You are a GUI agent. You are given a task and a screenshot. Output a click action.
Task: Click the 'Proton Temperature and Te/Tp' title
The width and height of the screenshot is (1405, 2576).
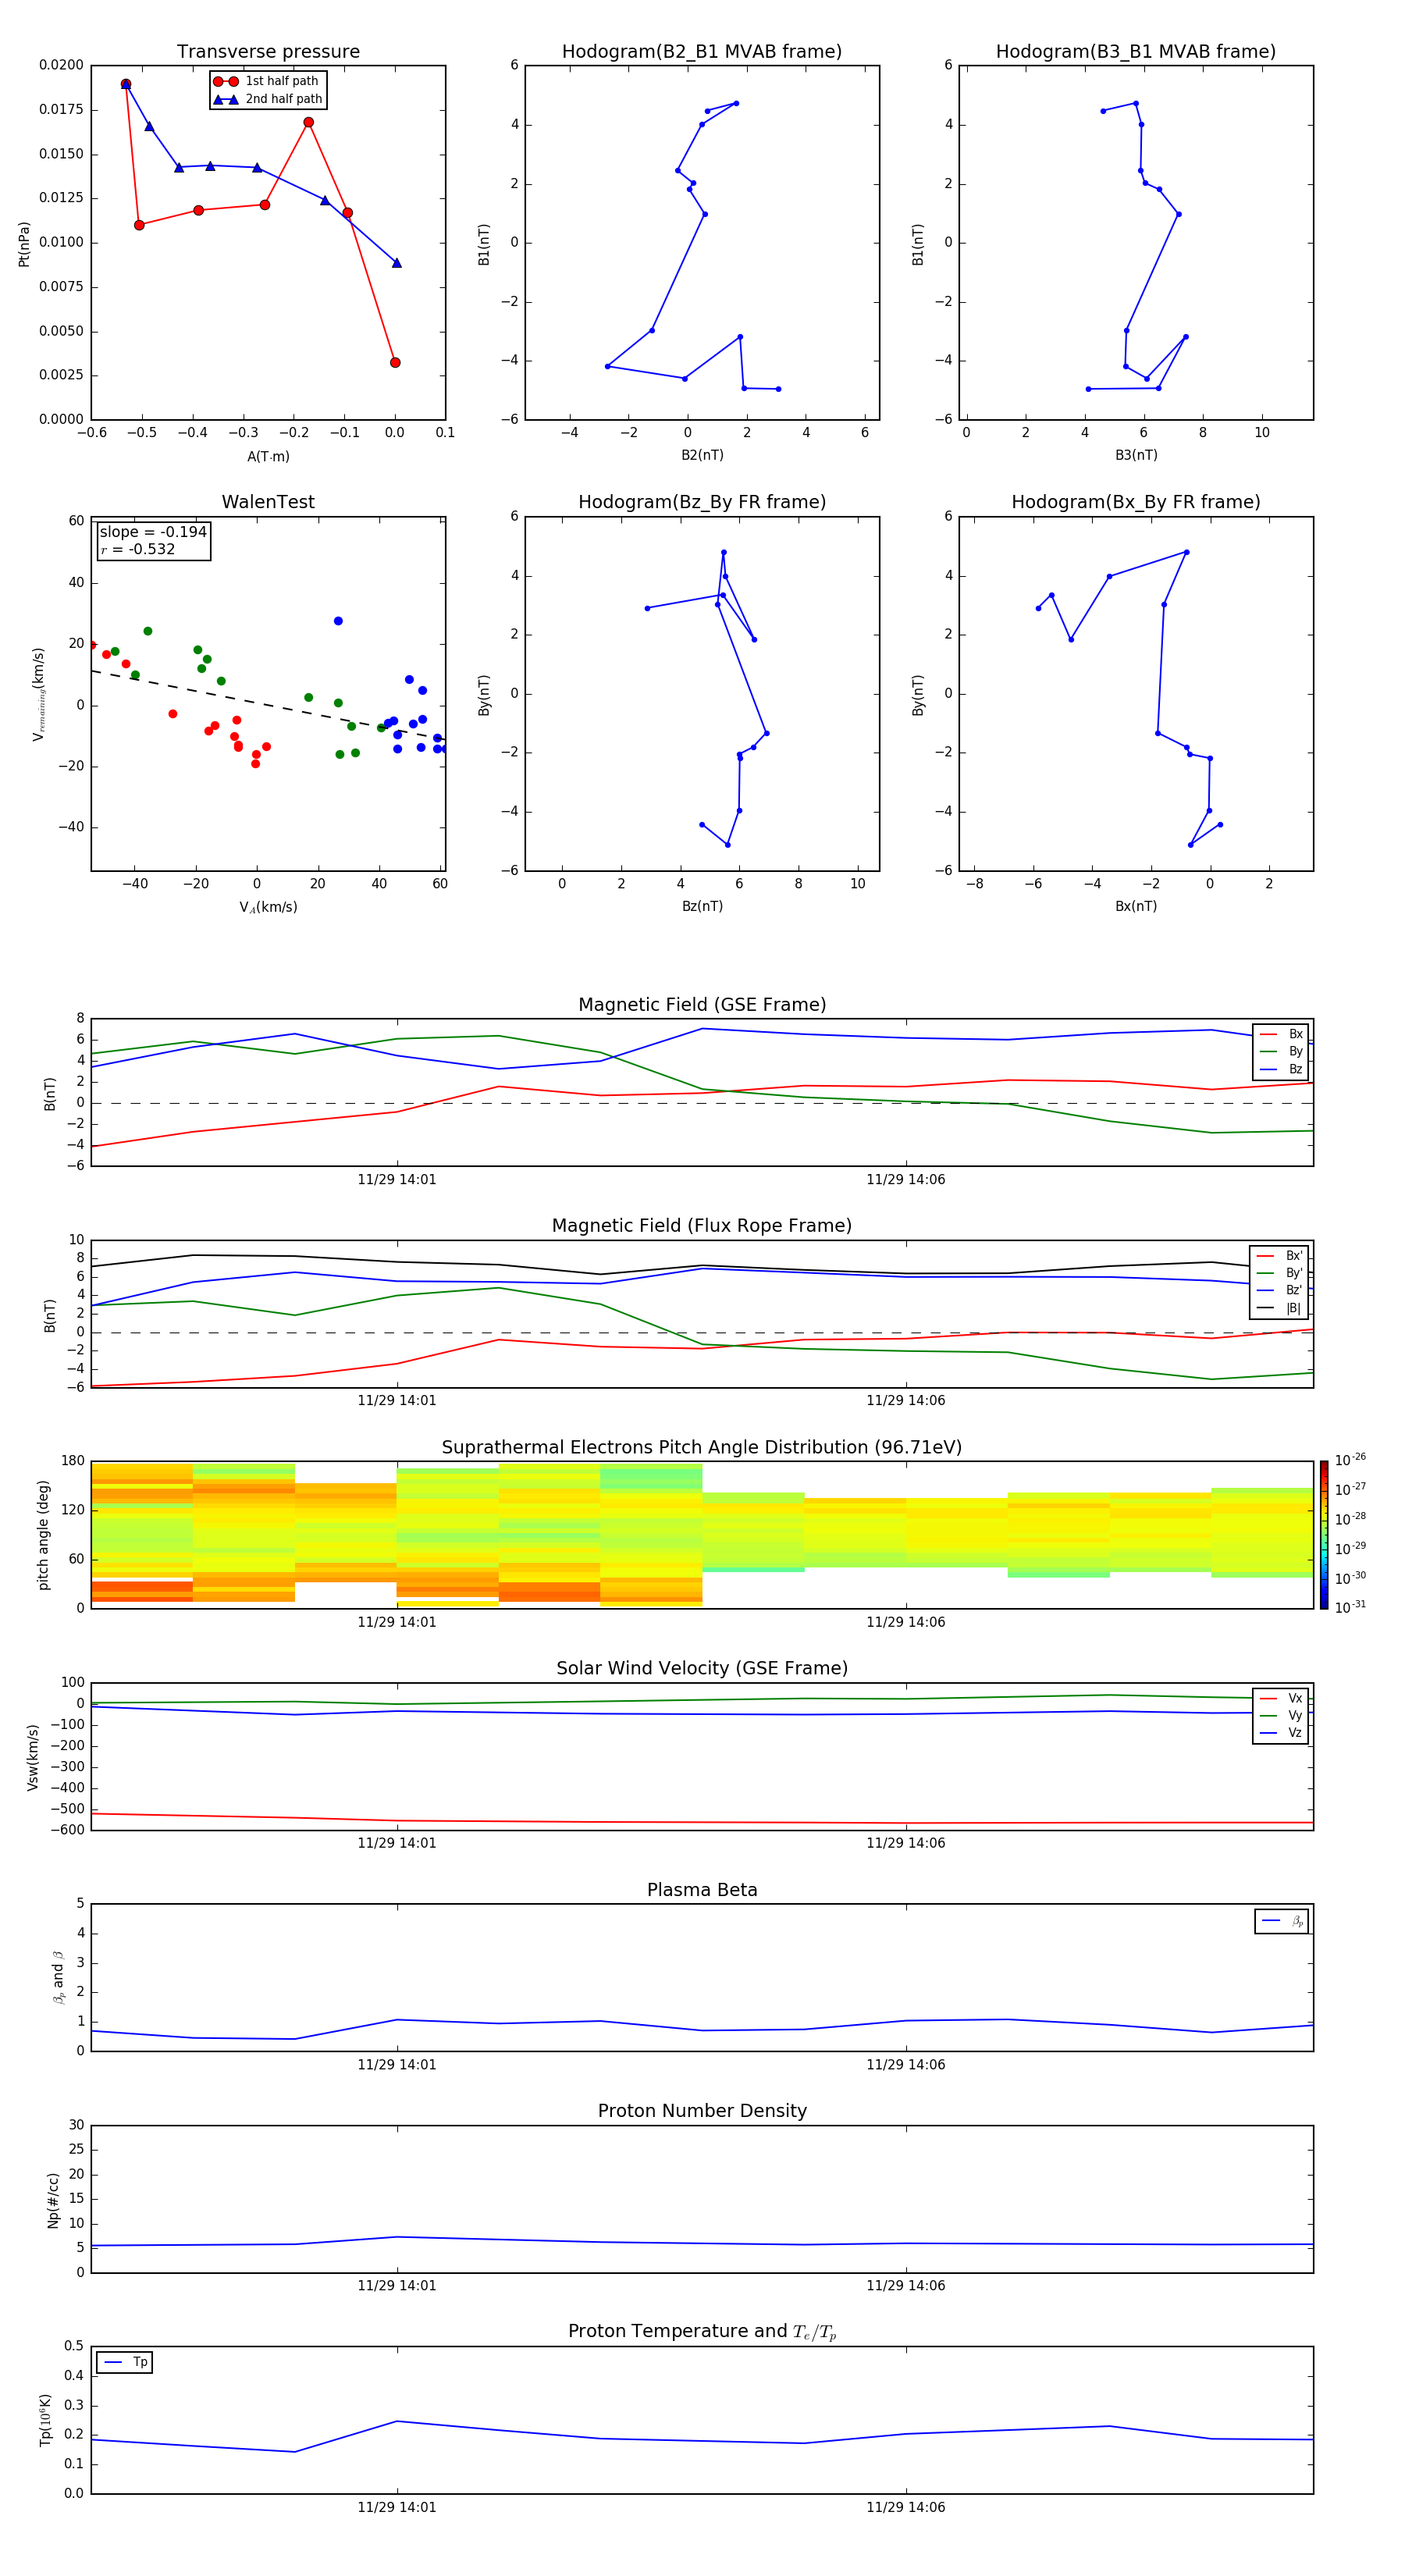tap(702, 2332)
